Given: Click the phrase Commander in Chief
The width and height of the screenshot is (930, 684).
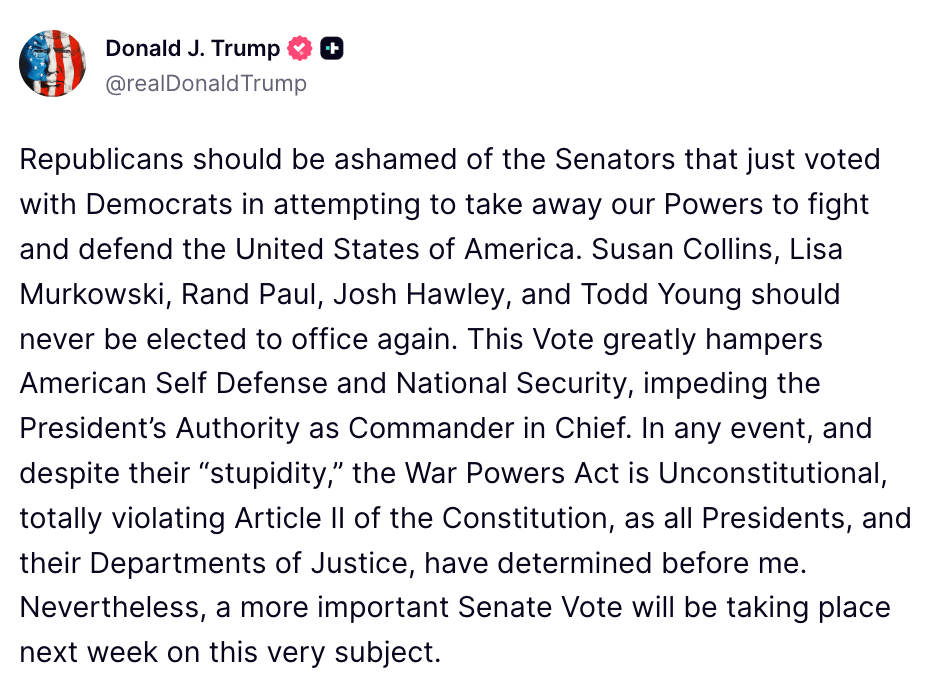Looking at the screenshot, I should click(x=488, y=428).
